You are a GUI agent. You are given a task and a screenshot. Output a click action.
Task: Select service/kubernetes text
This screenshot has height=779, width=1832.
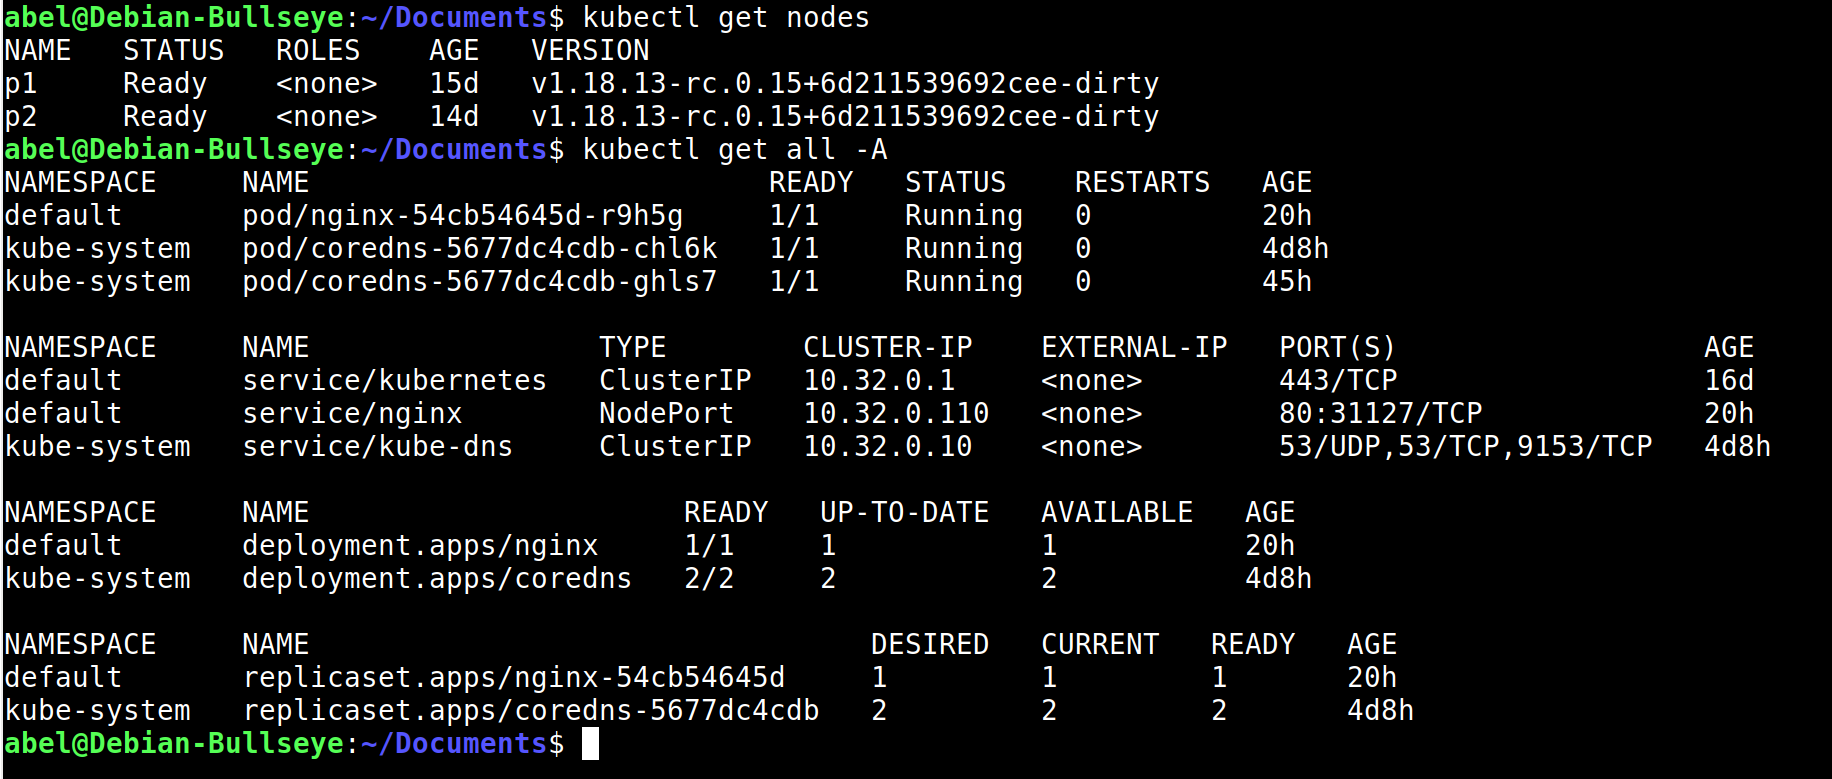click(395, 381)
